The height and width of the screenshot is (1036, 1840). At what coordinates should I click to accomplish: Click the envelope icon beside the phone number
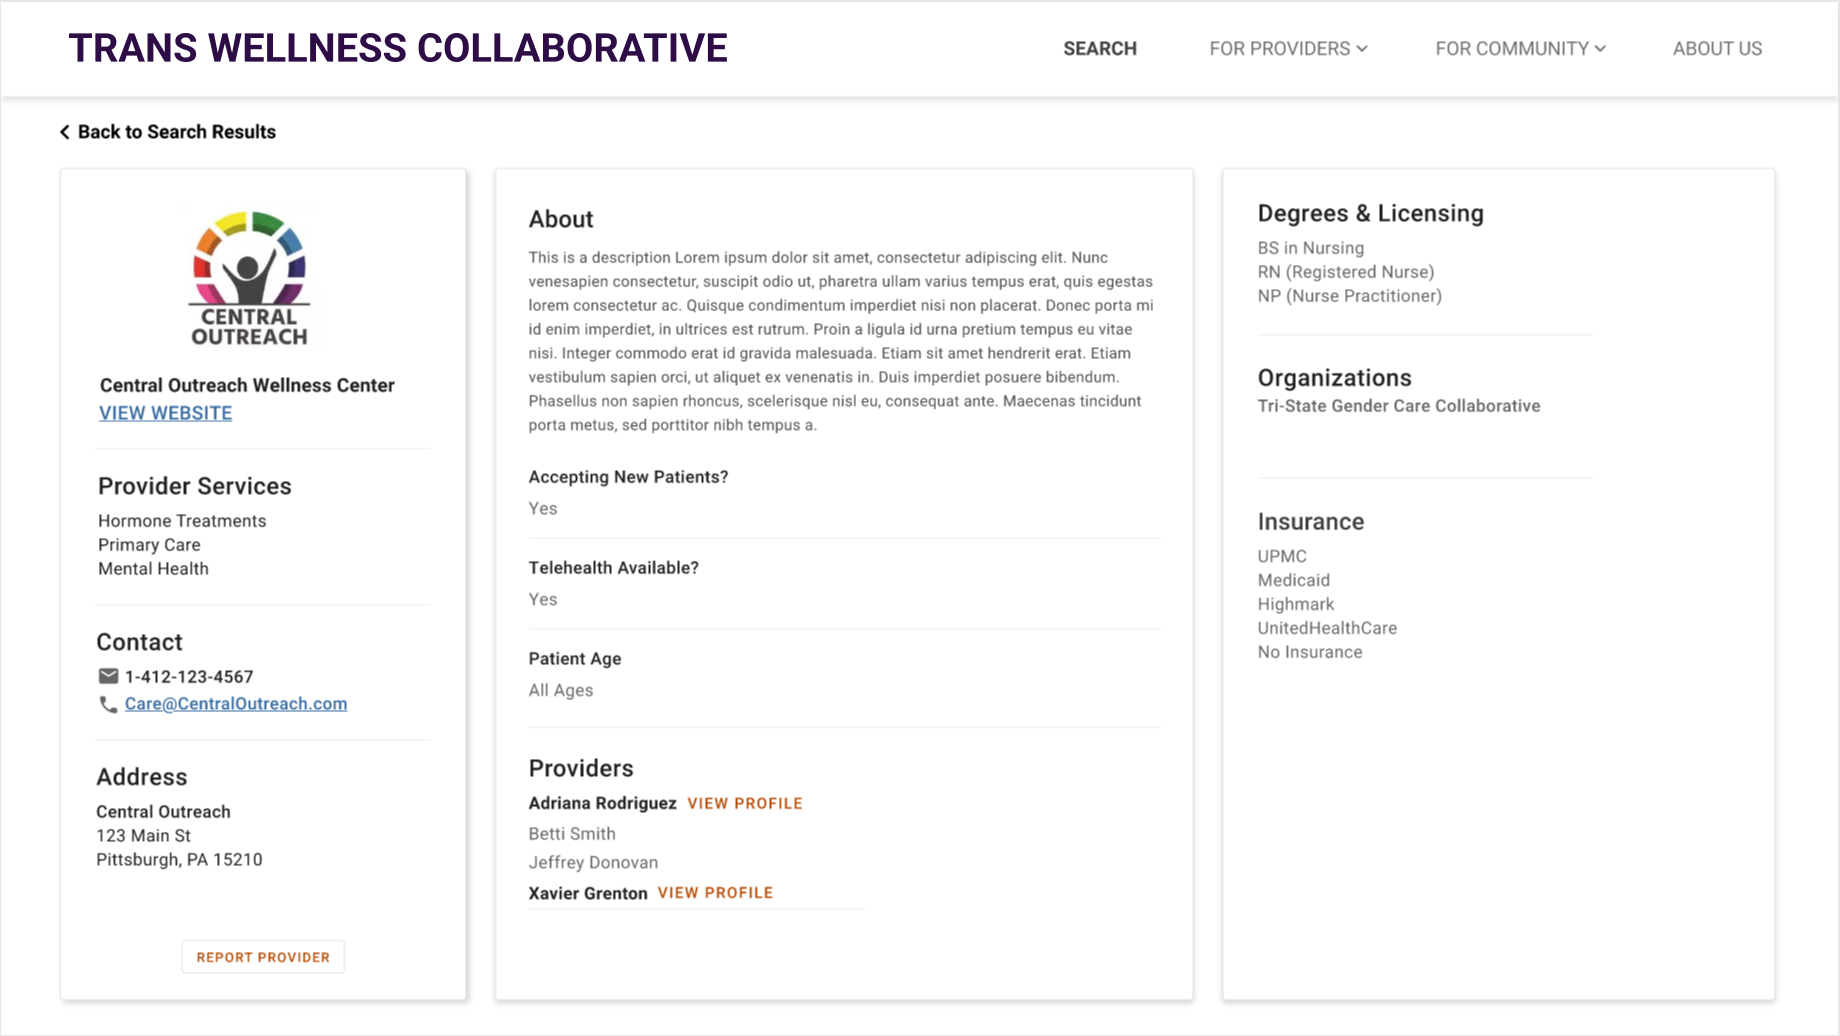(108, 676)
